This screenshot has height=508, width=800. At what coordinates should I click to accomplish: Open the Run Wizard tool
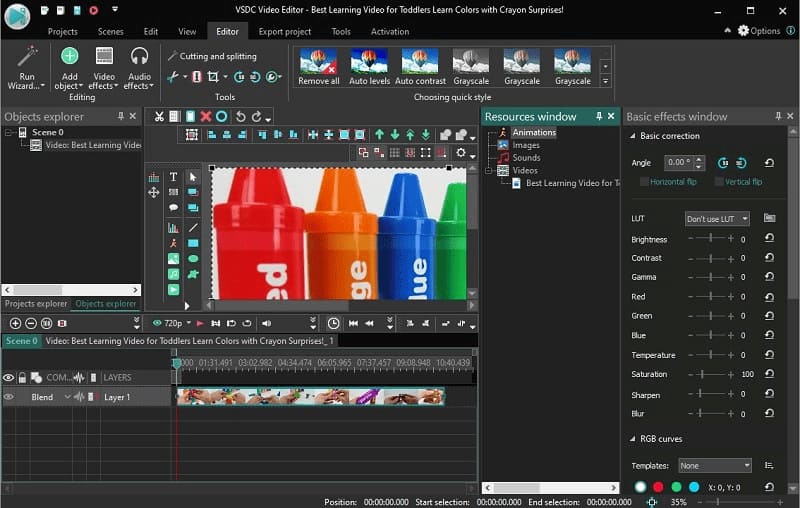[26, 65]
